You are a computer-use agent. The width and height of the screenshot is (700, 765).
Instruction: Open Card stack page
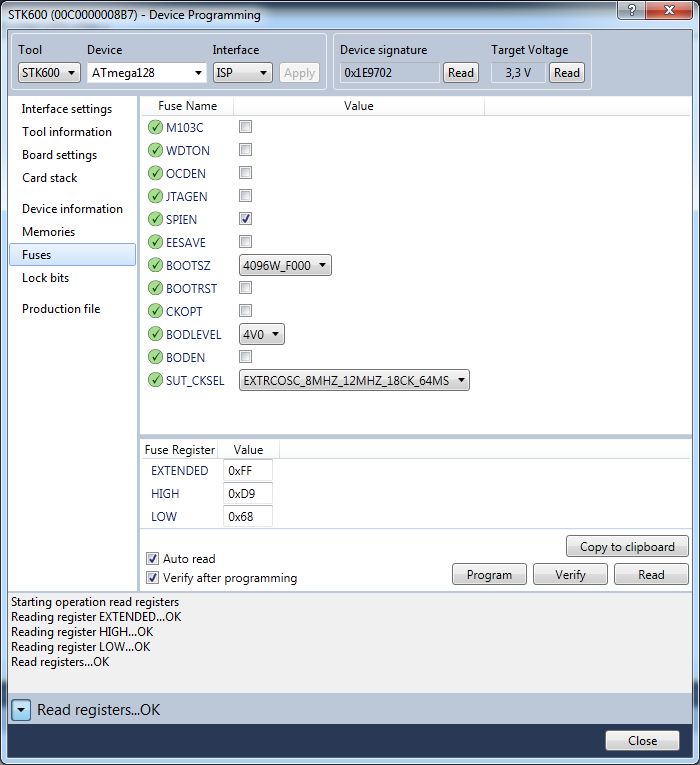point(50,178)
